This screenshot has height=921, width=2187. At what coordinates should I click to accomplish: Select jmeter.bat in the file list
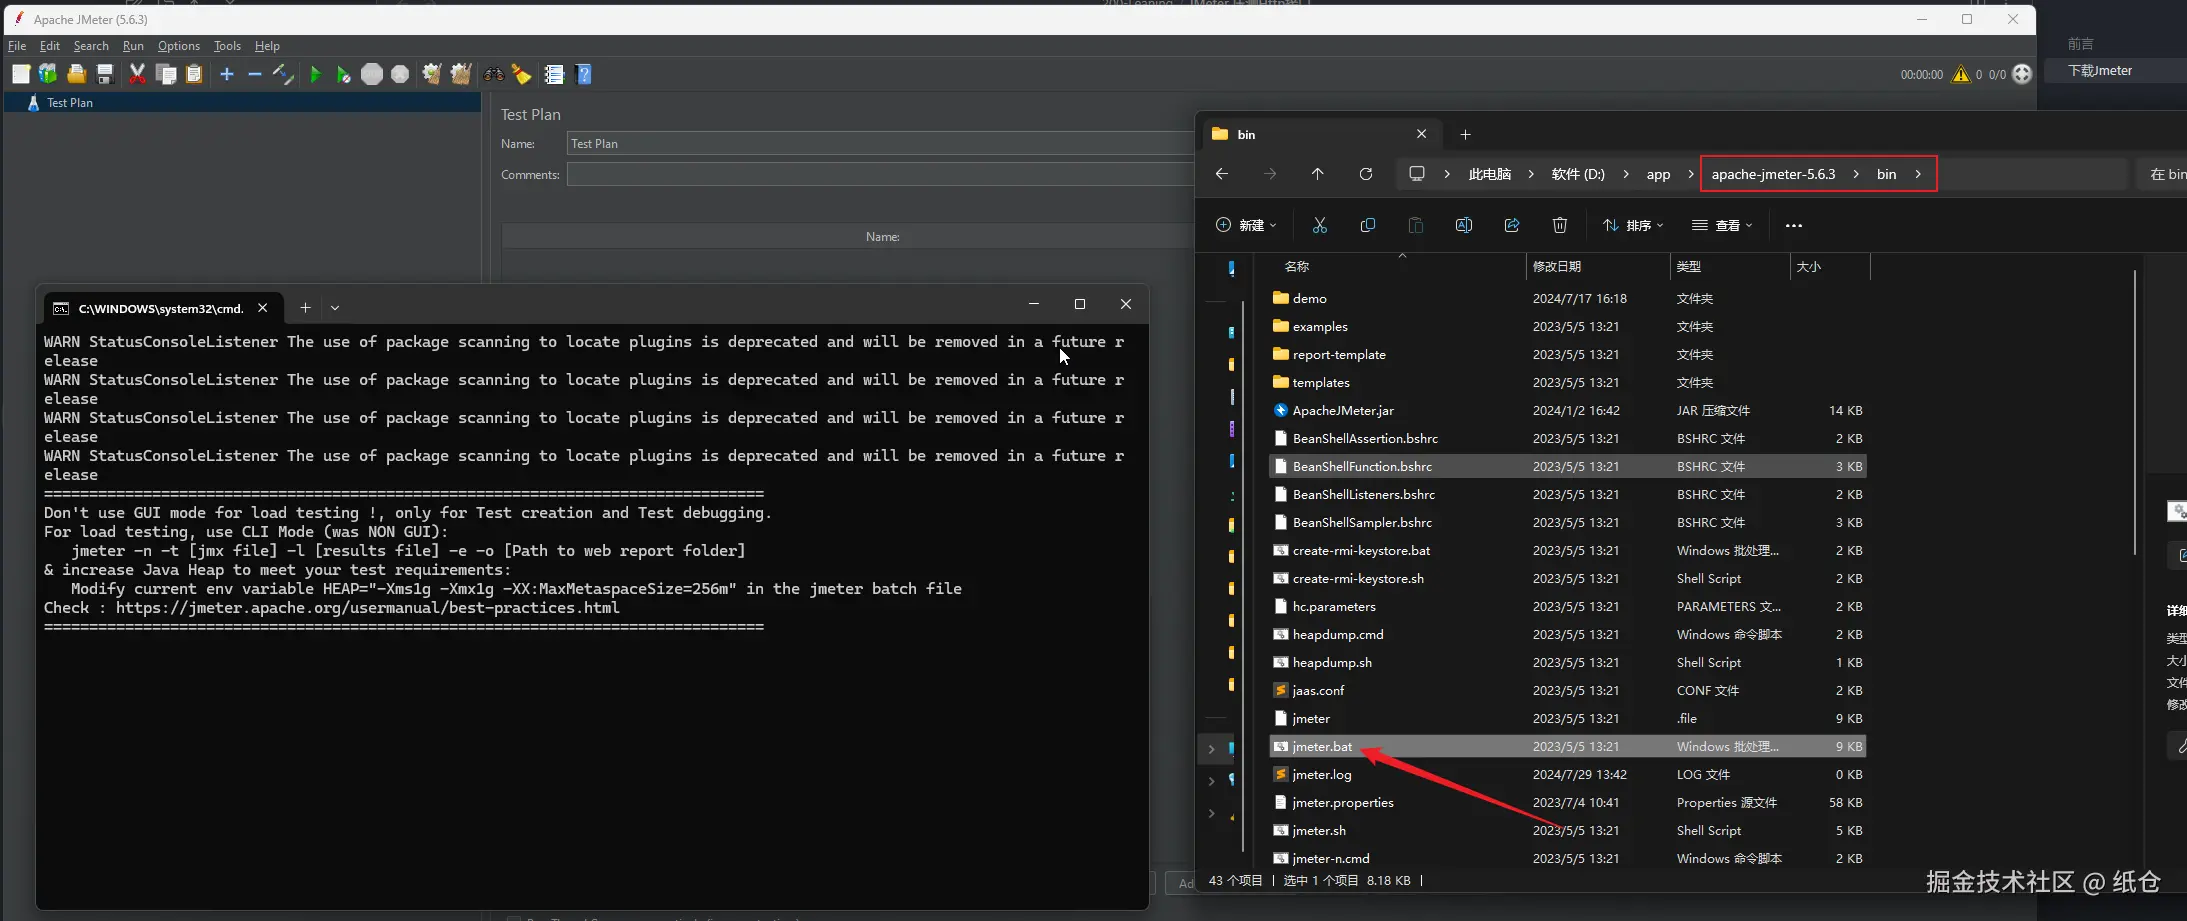pos(1321,747)
